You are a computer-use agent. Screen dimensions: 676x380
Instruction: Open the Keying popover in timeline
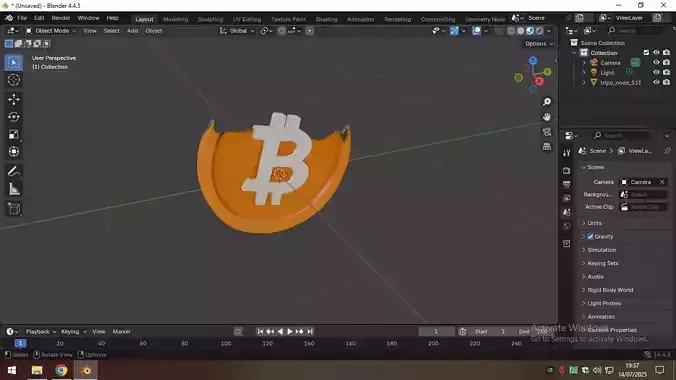[x=74, y=332]
